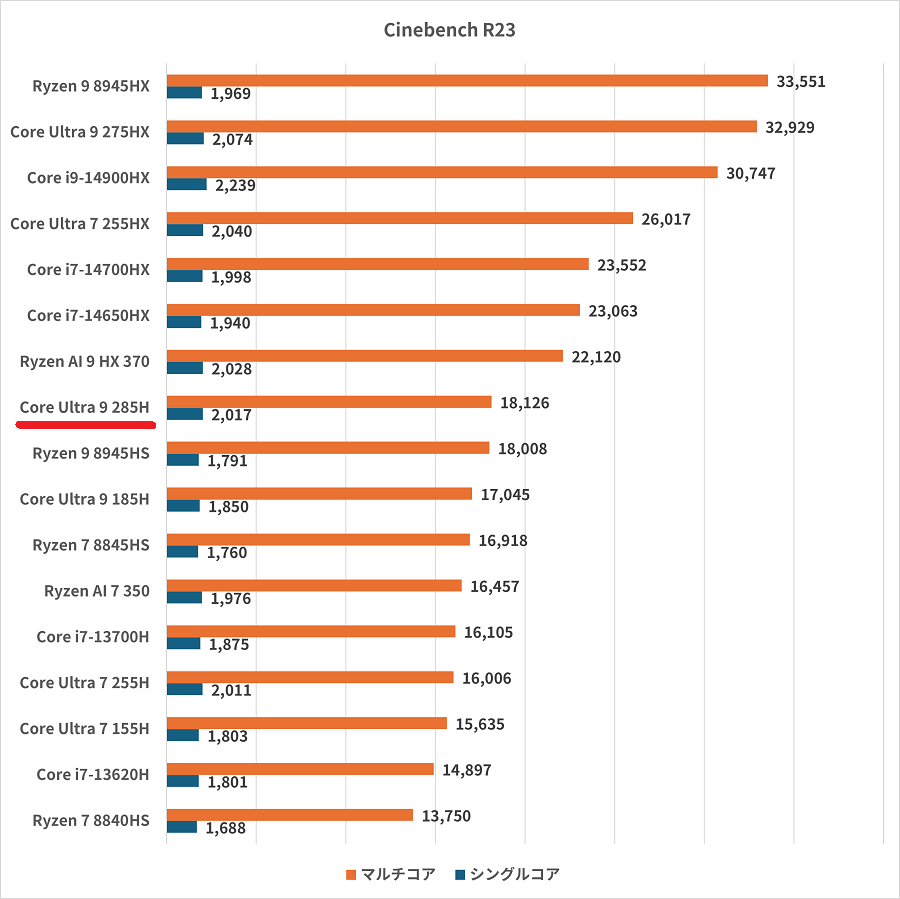Select the Core Ultra 9 275HX orange bar
The image size is (900, 899).
[461, 127]
